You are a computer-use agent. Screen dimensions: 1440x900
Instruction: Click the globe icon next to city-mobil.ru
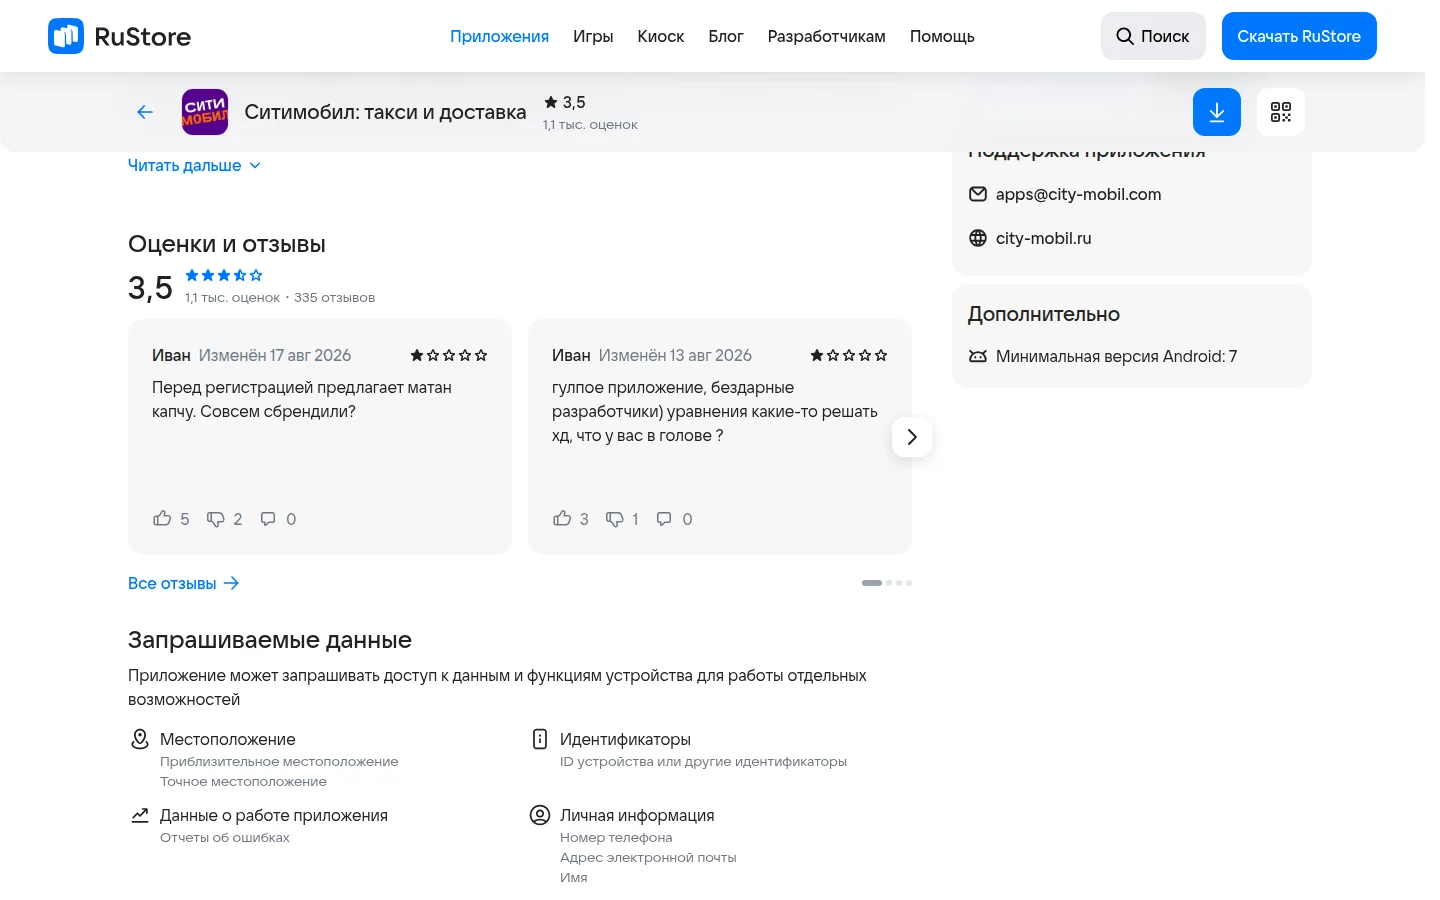tap(978, 238)
